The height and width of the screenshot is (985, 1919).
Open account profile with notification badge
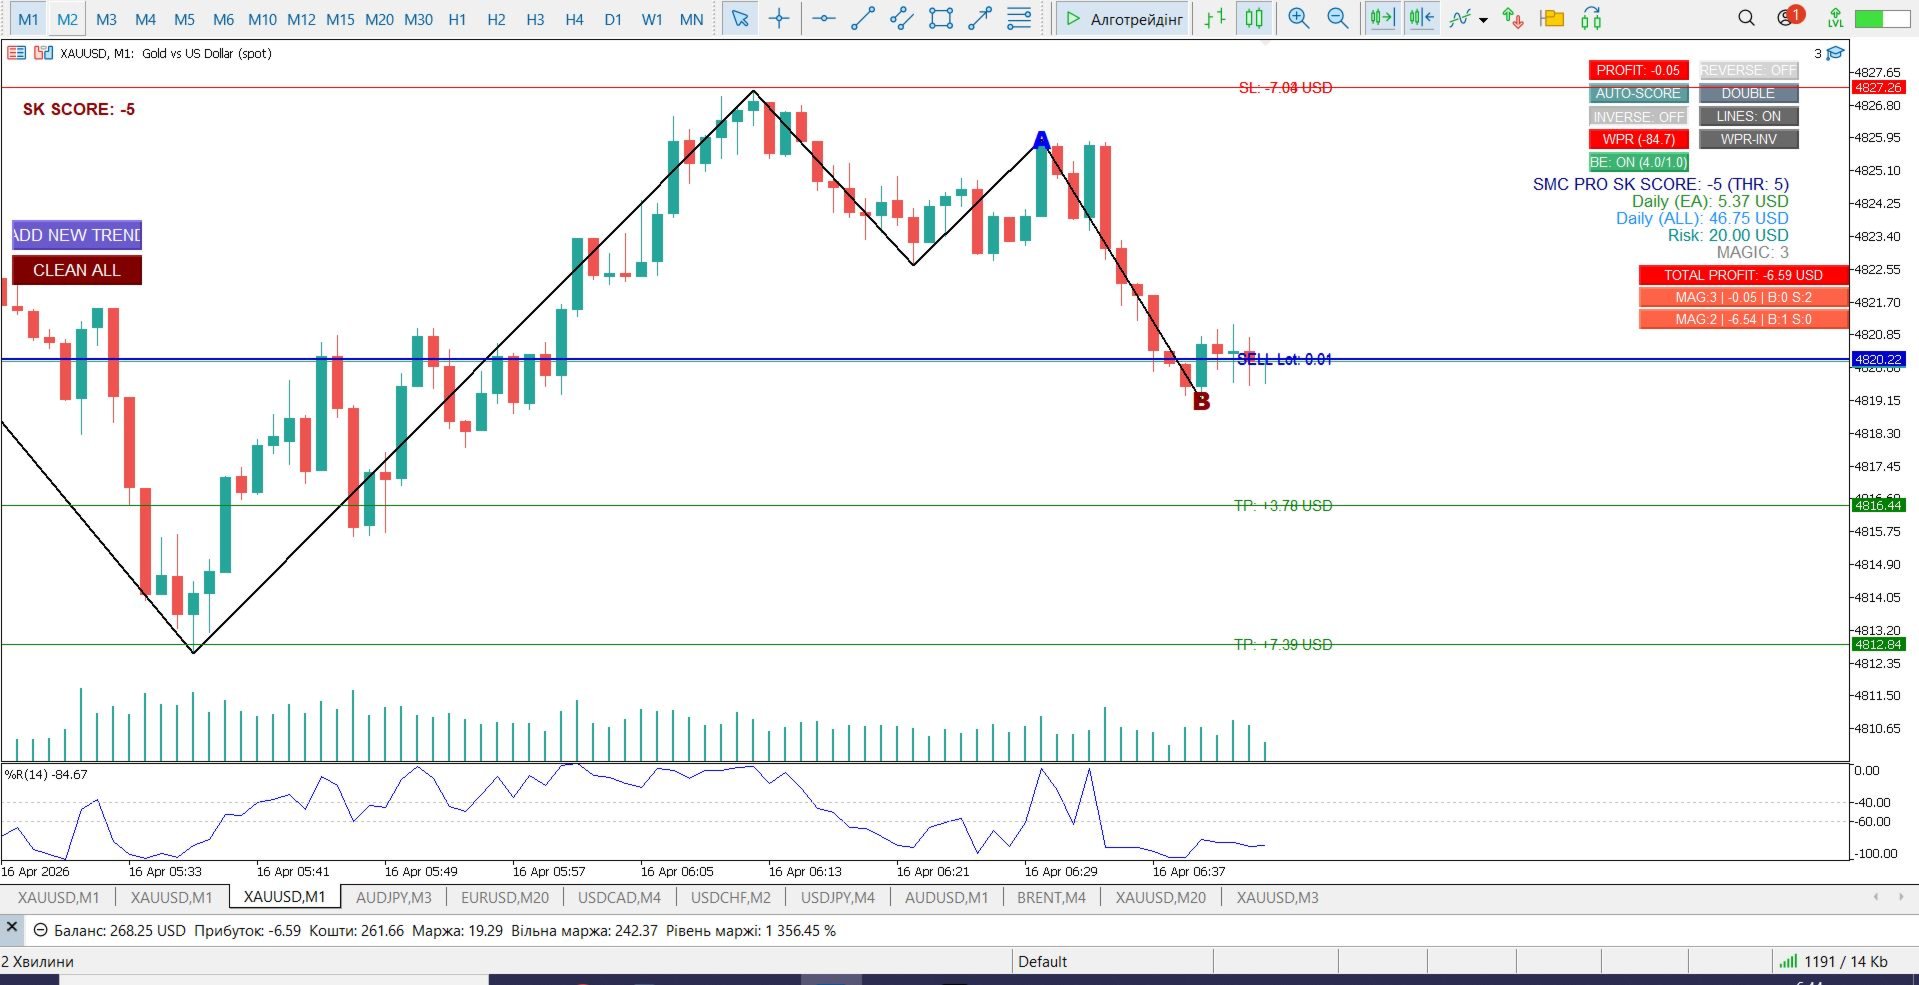[x=1790, y=17]
